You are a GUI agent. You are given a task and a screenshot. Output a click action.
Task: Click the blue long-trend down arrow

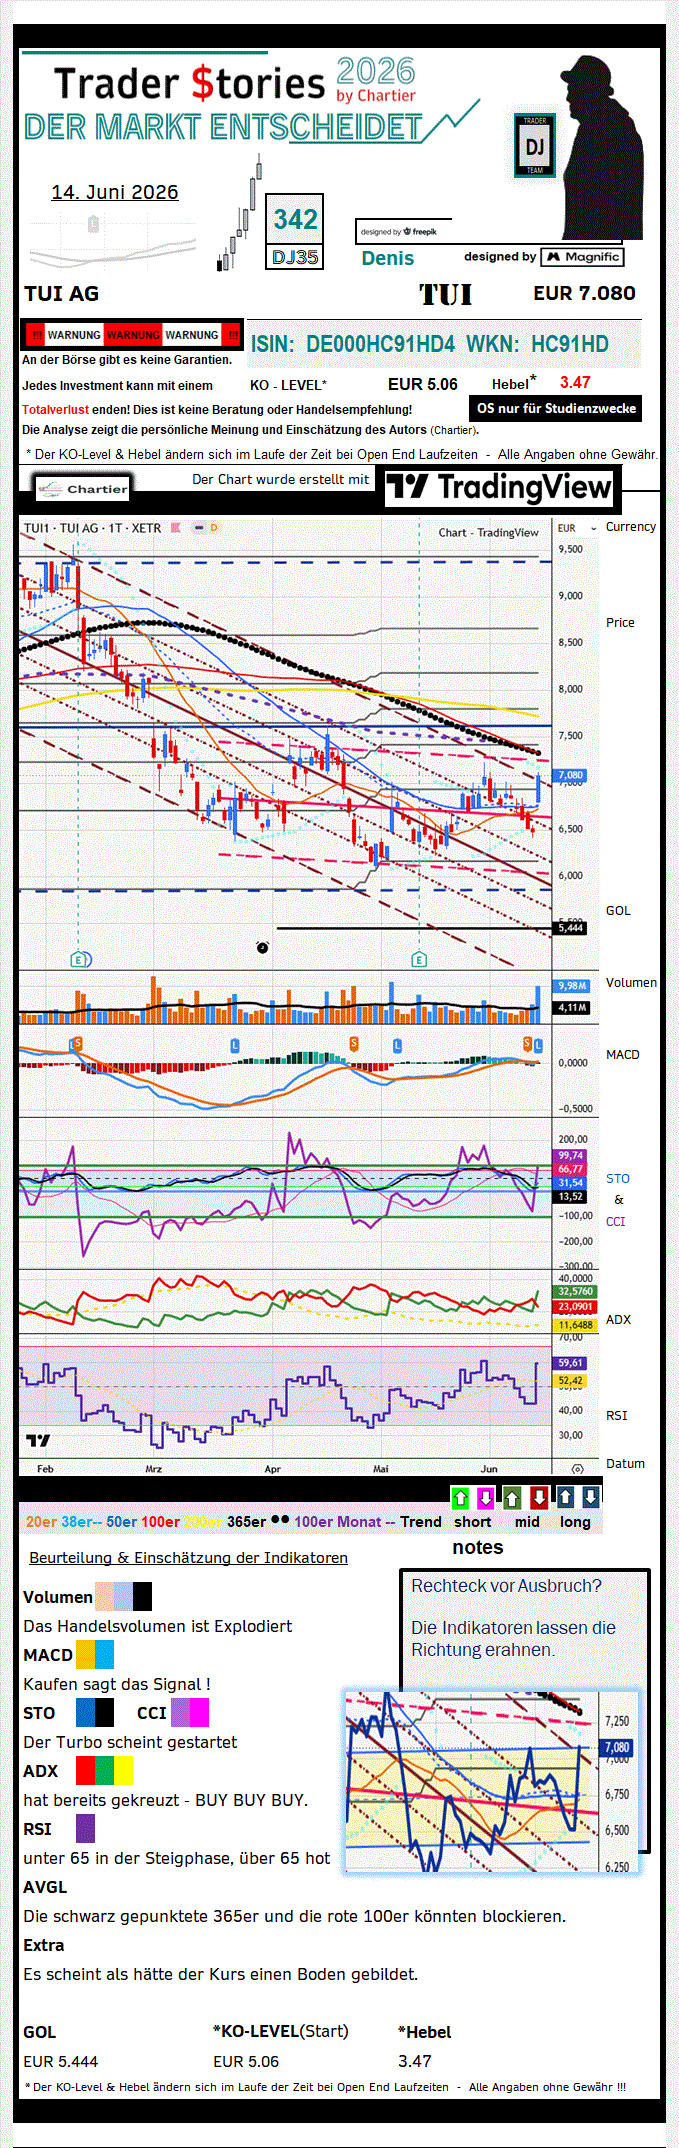point(590,1497)
